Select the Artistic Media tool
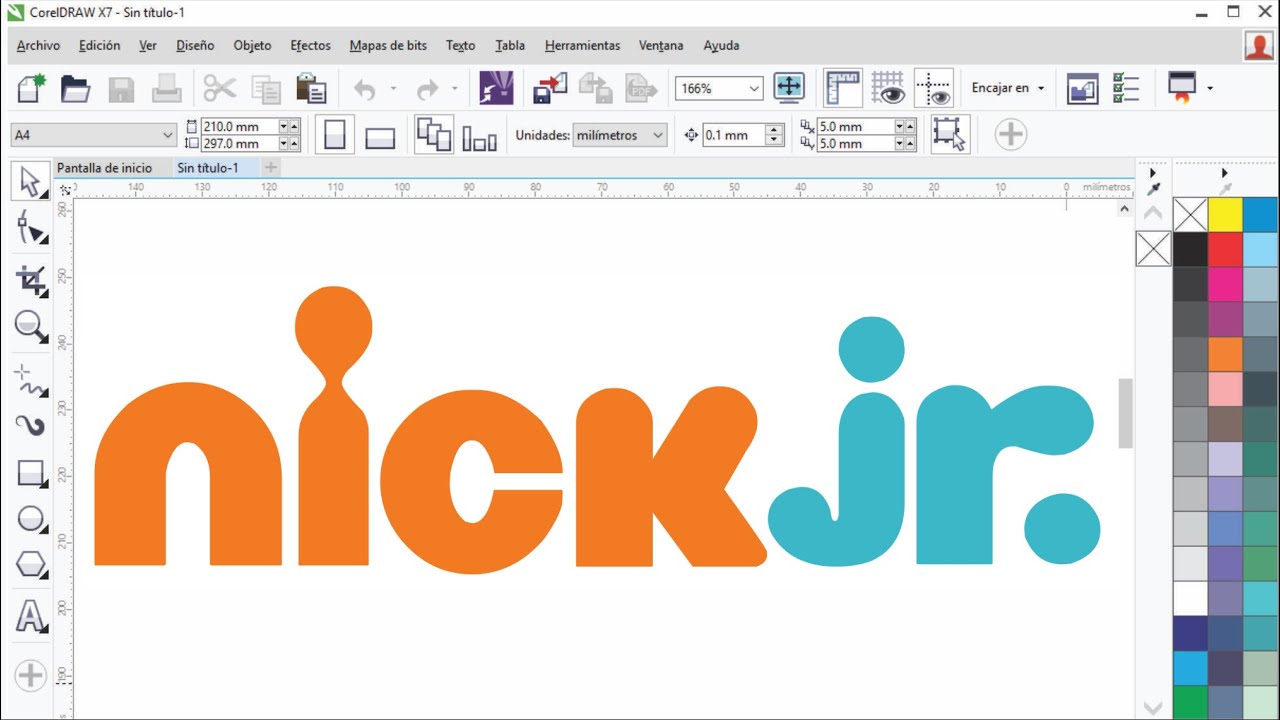 [31, 426]
